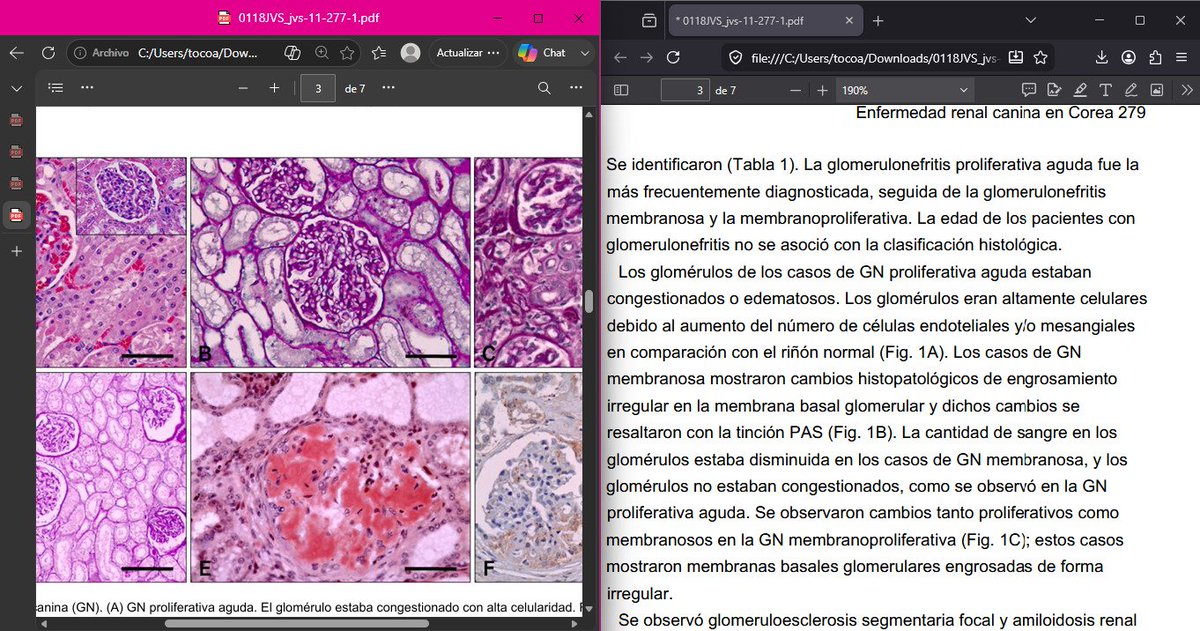
Task: Click the shield icon in Firefox address bar
Action: coord(736,58)
